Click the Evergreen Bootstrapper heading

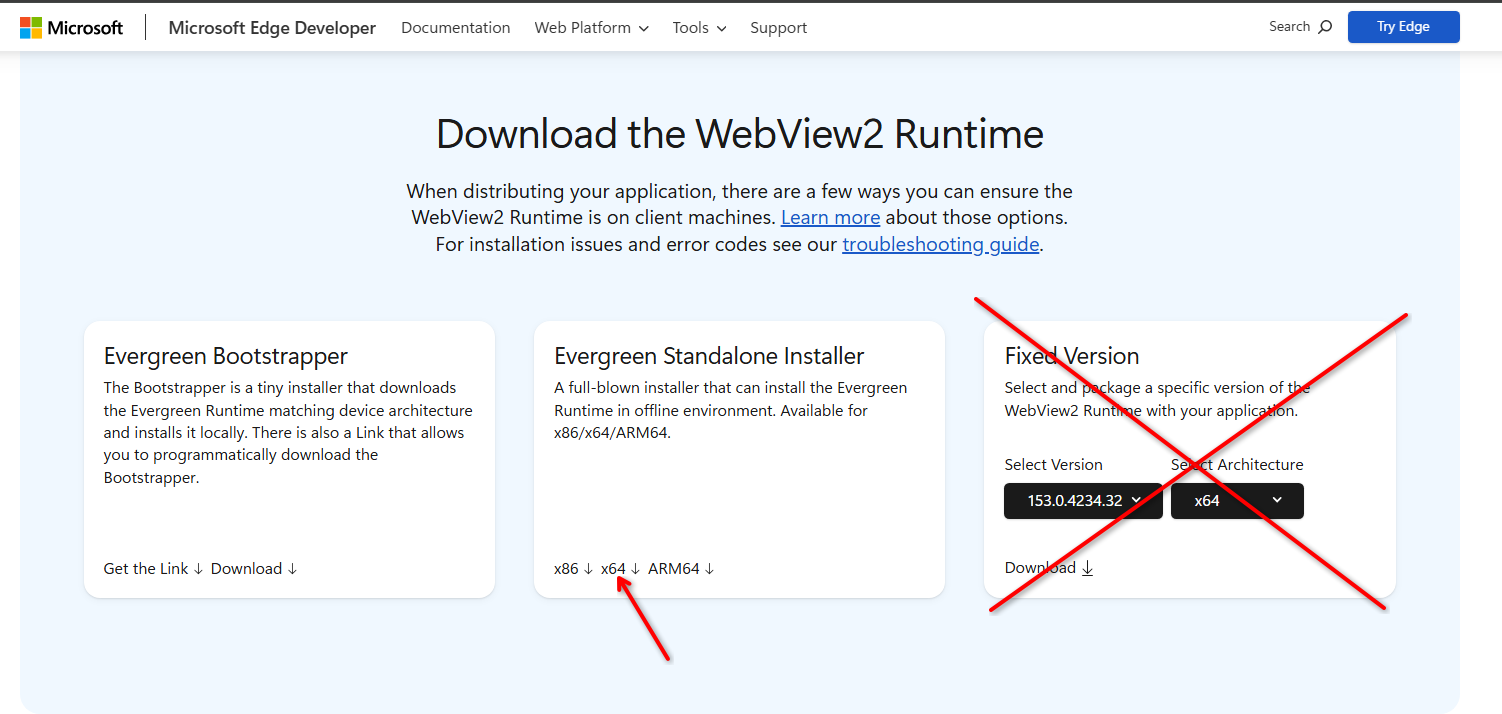point(226,356)
